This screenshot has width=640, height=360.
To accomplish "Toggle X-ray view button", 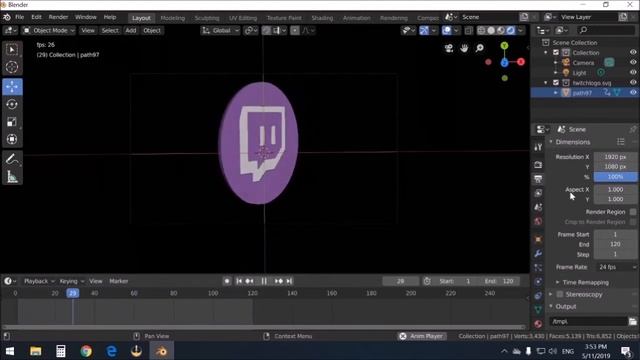I will pos(468,31).
